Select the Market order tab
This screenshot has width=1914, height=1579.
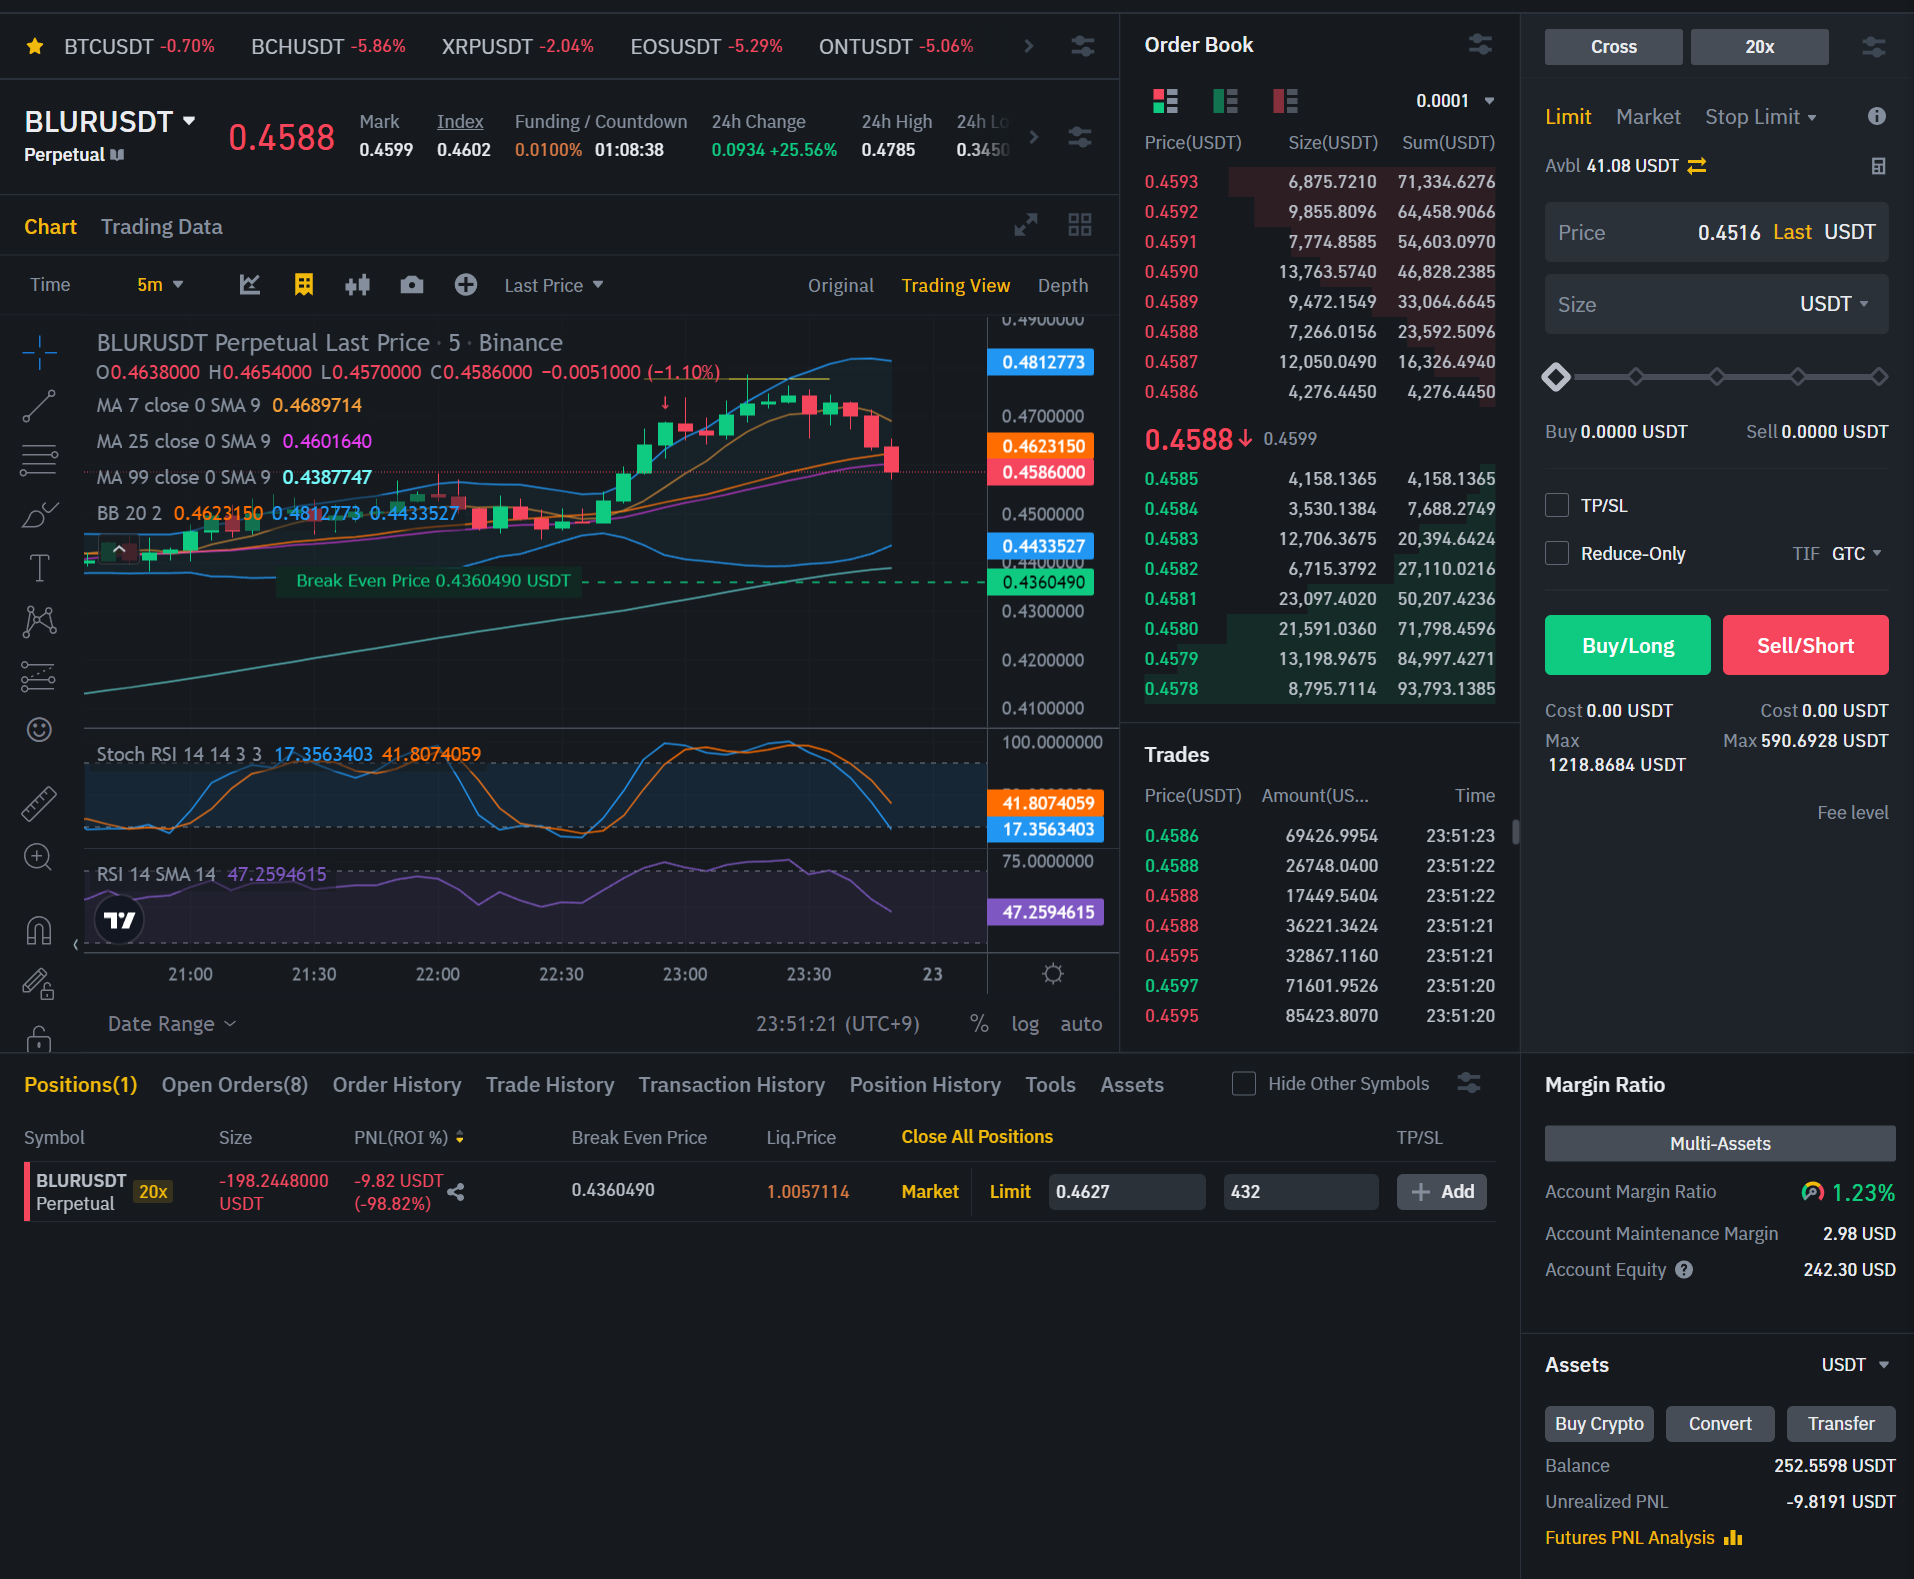click(x=1648, y=117)
